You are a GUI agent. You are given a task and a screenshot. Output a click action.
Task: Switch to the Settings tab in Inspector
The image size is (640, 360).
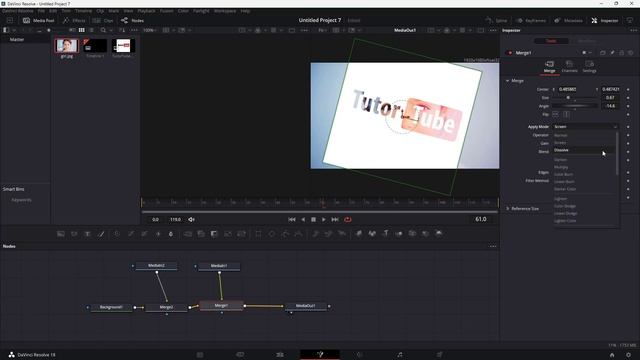(x=589, y=67)
